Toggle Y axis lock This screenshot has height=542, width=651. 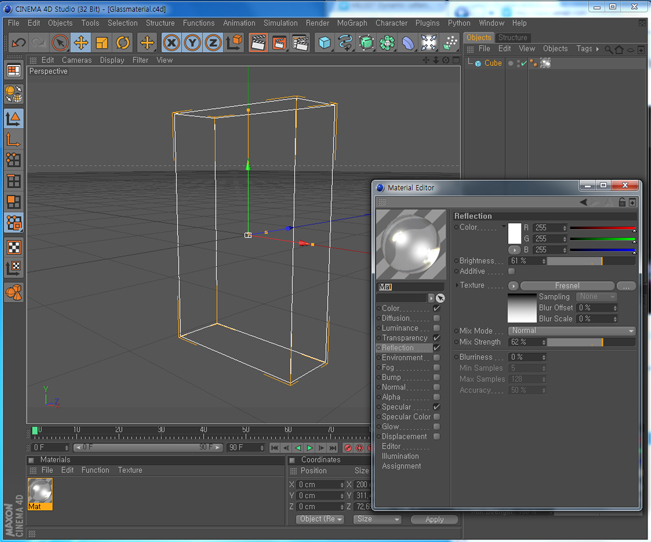click(192, 42)
